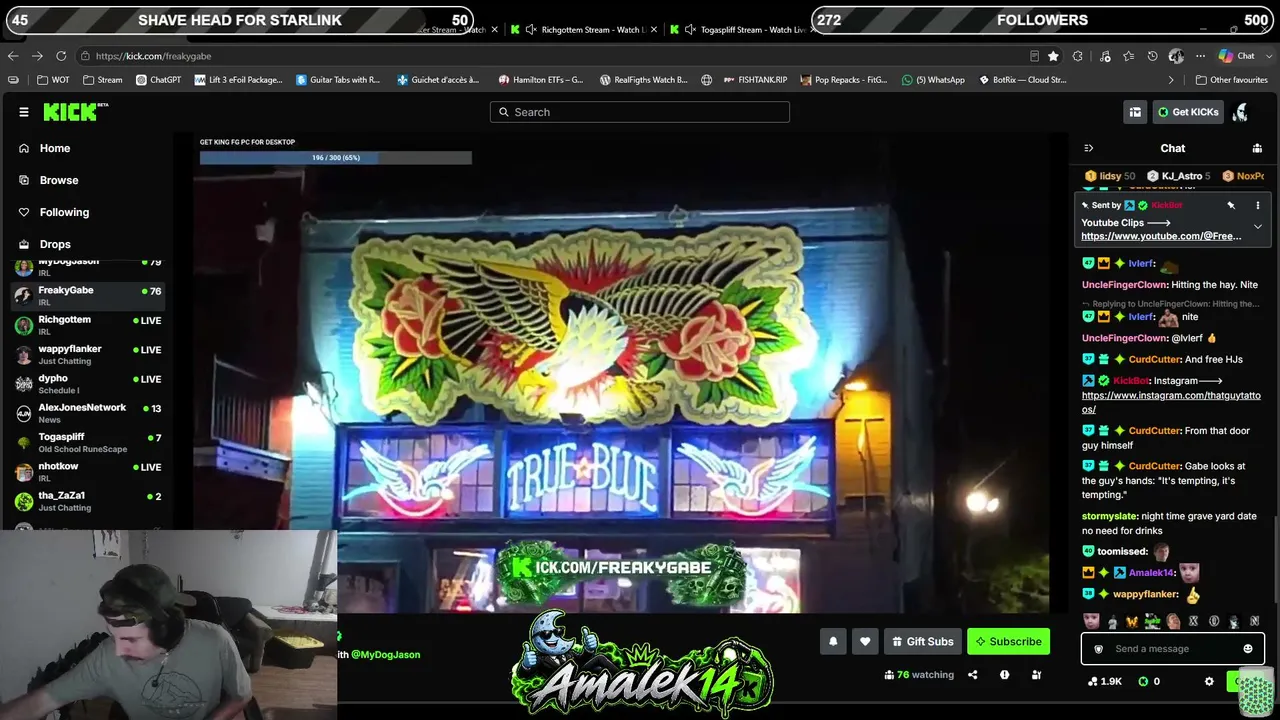Open the browser history clock icon

(x=1152, y=56)
